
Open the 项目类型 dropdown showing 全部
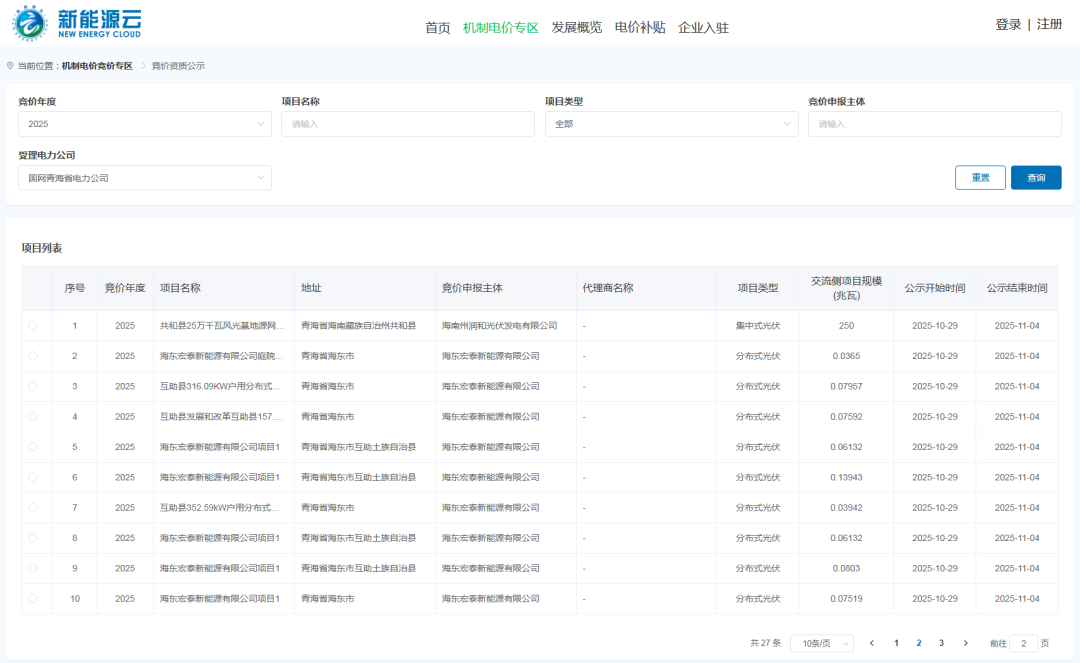click(x=671, y=123)
